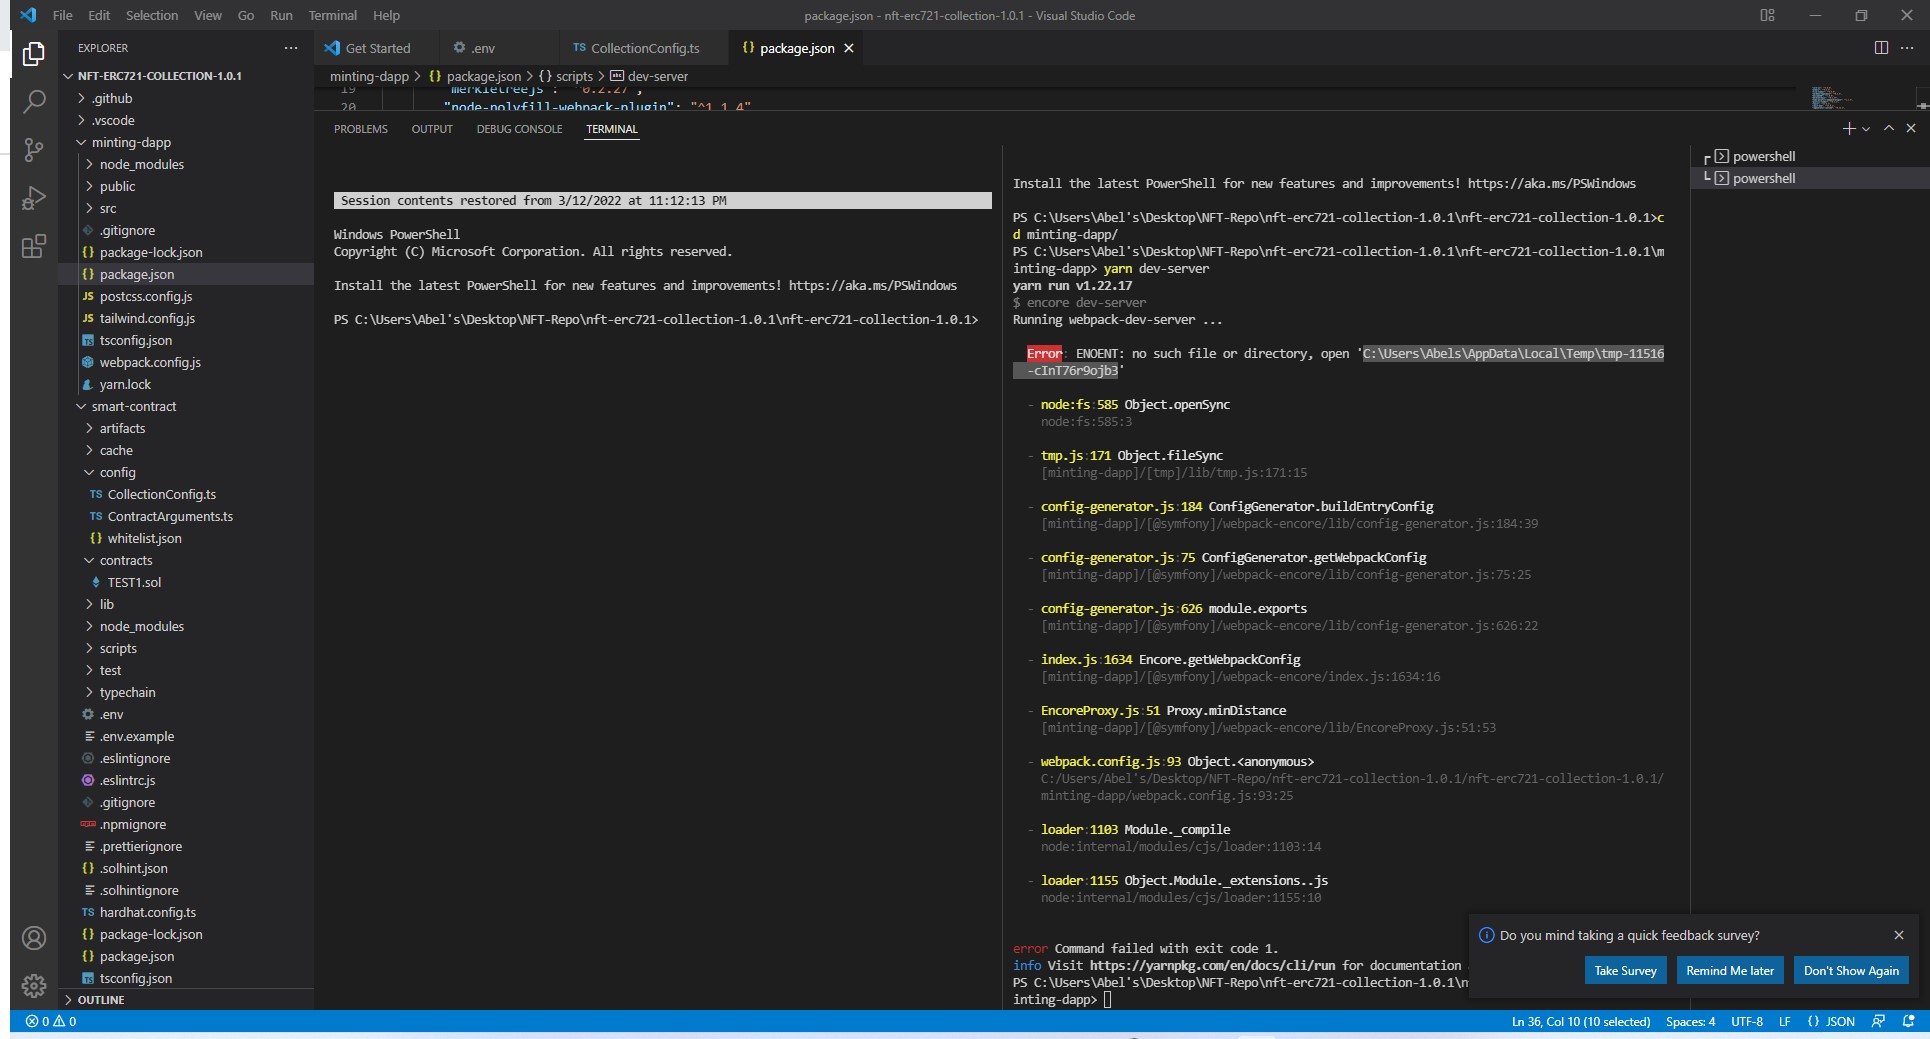The height and width of the screenshot is (1039, 1930).
Task: Open the Manage gear icon
Action: point(35,986)
